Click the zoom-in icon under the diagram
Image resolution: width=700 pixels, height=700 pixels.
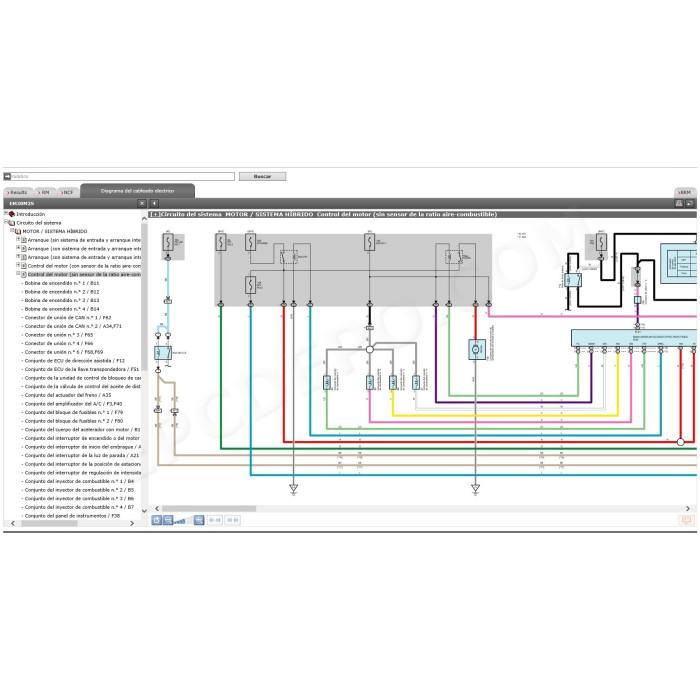[x=199, y=520]
